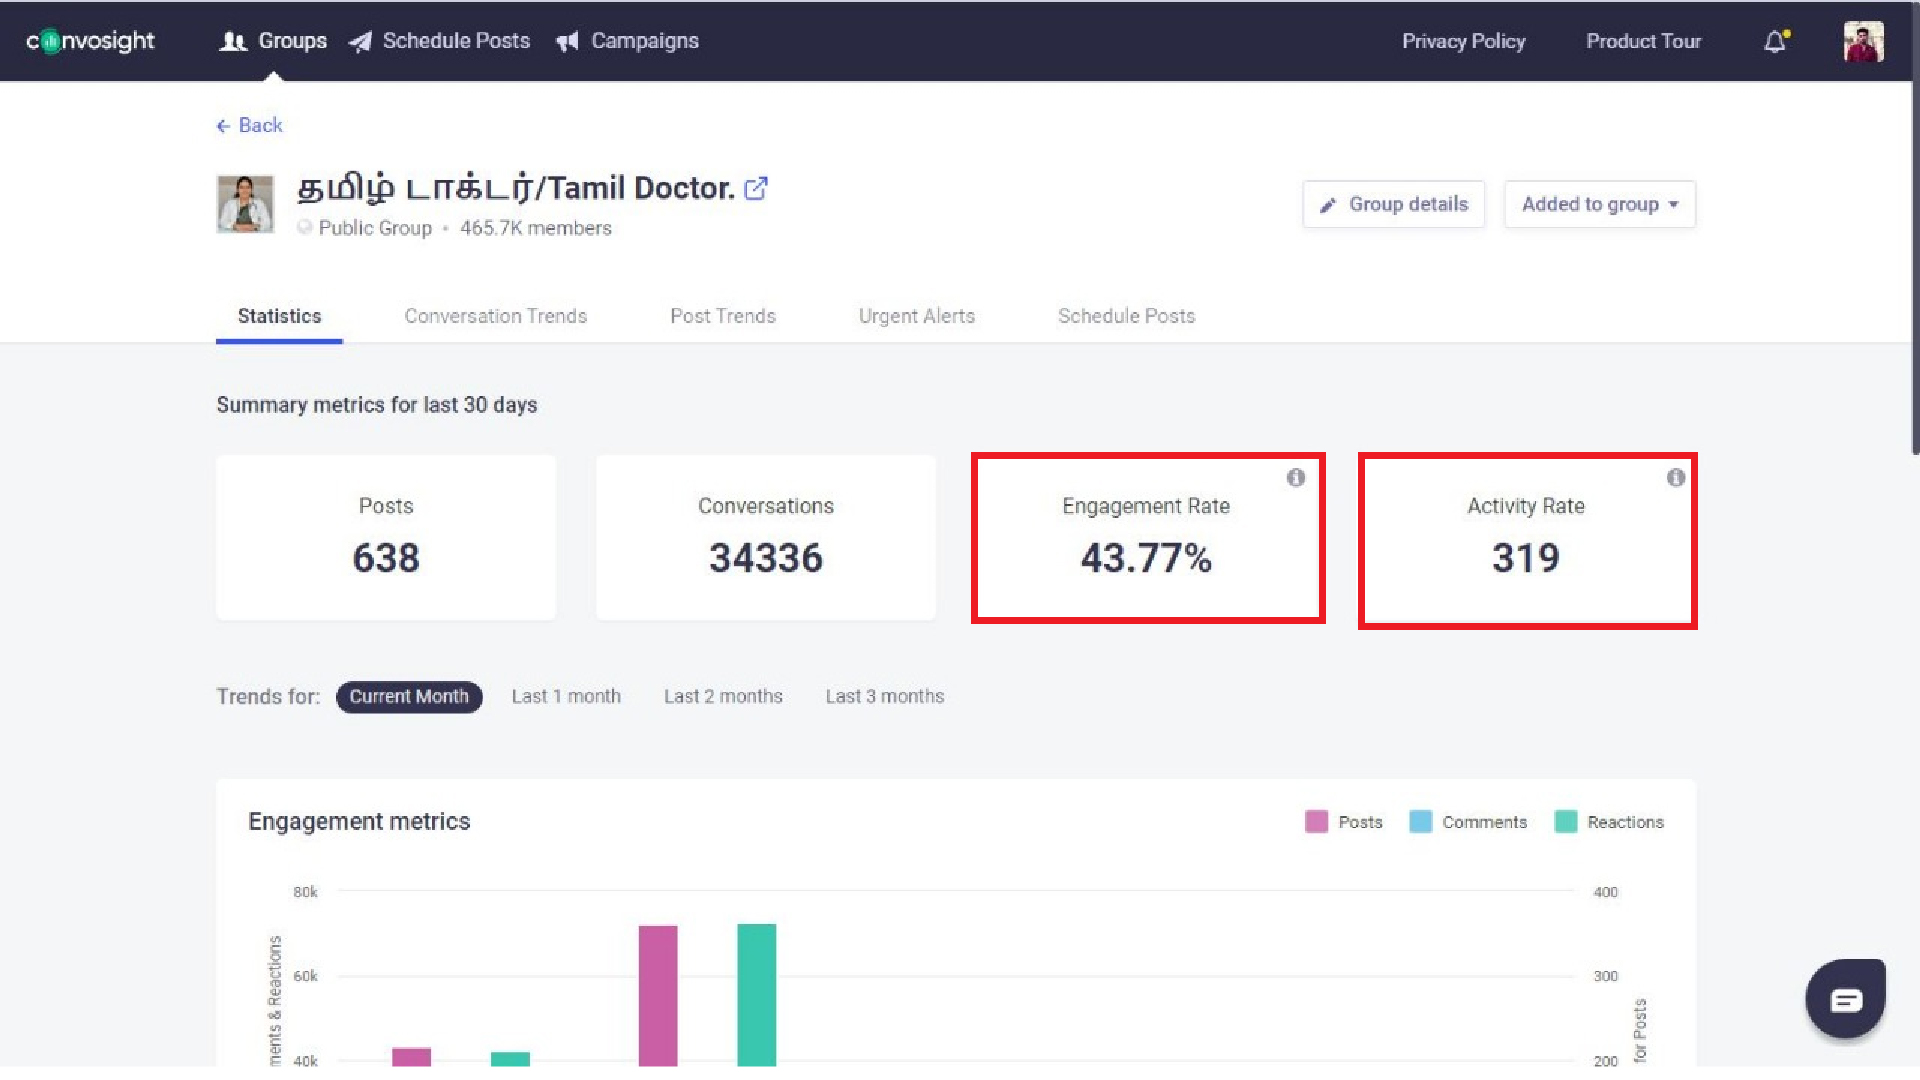This screenshot has width=1920, height=1080.
Task: Switch to the Post Trends tab
Action: pos(723,316)
